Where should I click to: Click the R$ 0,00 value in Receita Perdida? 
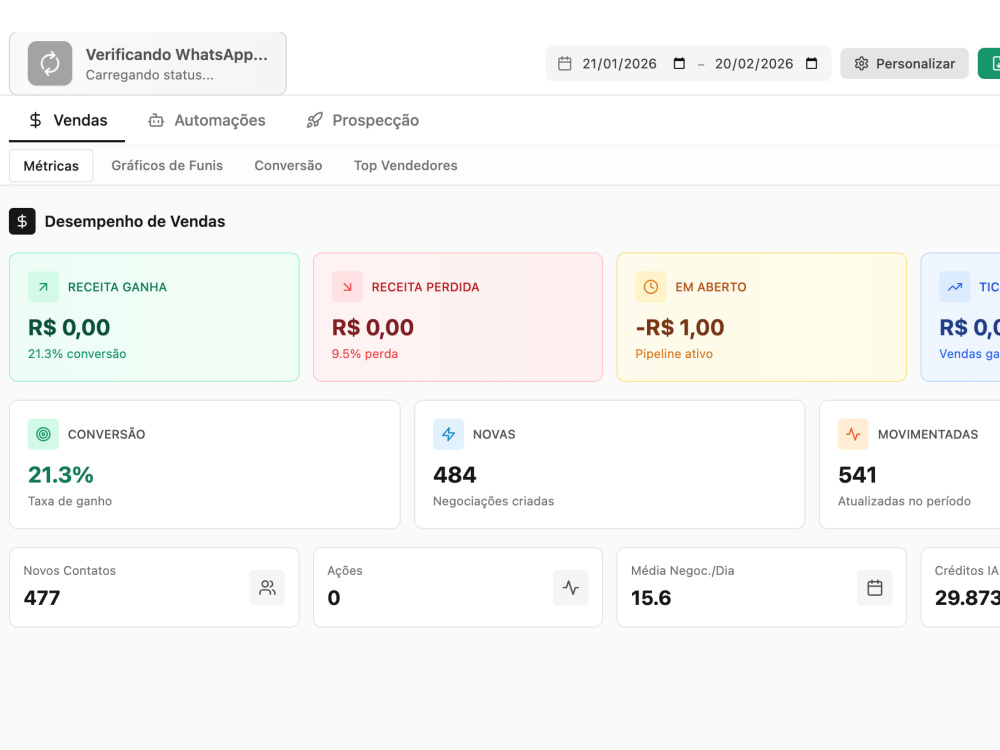tap(372, 327)
